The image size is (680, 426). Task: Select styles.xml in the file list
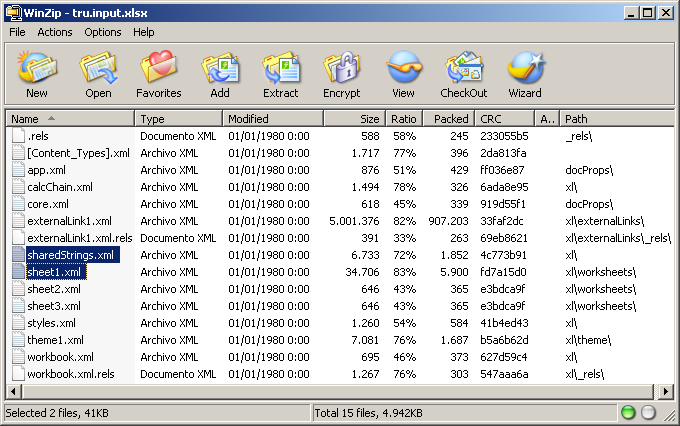click(x=51, y=323)
